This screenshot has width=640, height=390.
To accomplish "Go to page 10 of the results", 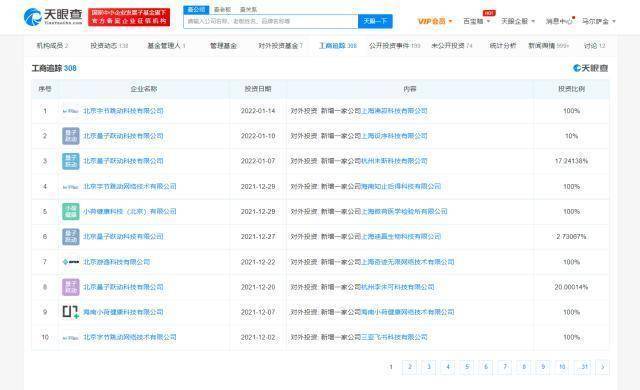I will pos(562,367).
